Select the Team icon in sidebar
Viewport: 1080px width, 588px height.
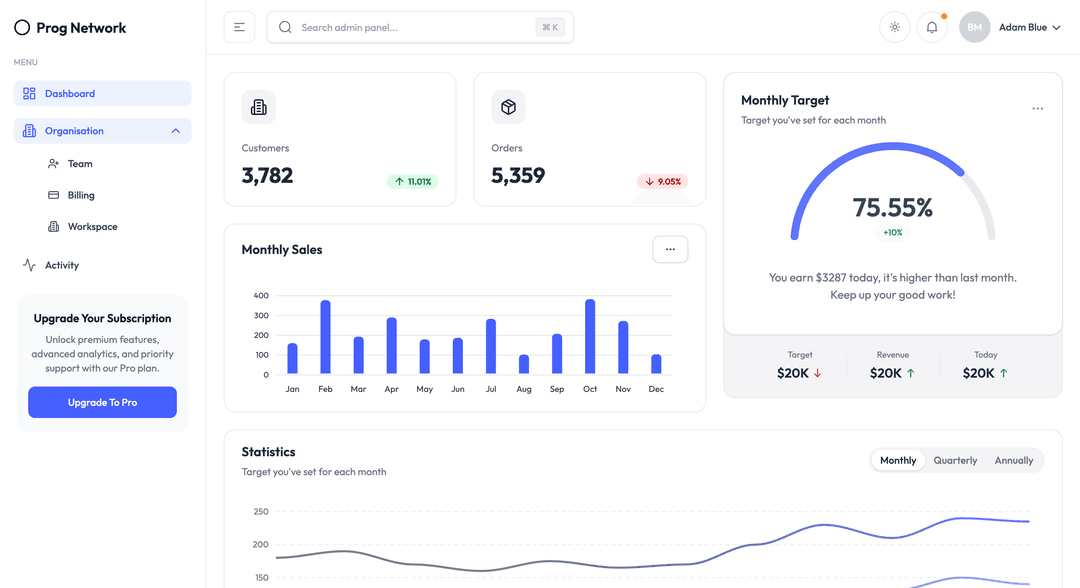53,163
